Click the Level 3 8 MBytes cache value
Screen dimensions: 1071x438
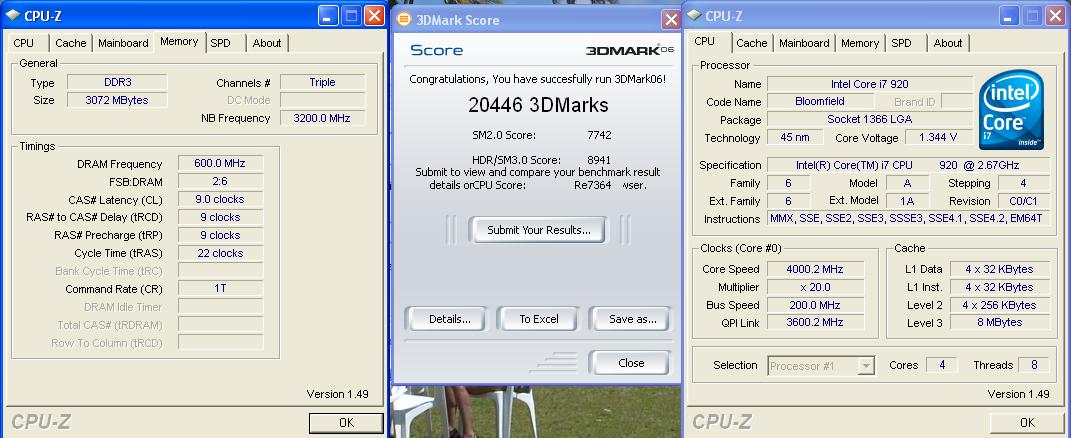pos(999,323)
